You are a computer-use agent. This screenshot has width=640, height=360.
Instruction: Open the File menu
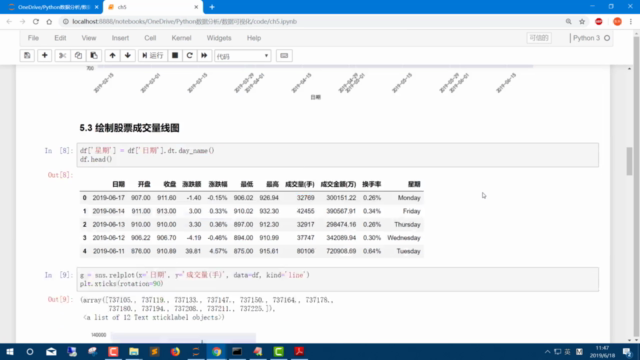(33, 38)
